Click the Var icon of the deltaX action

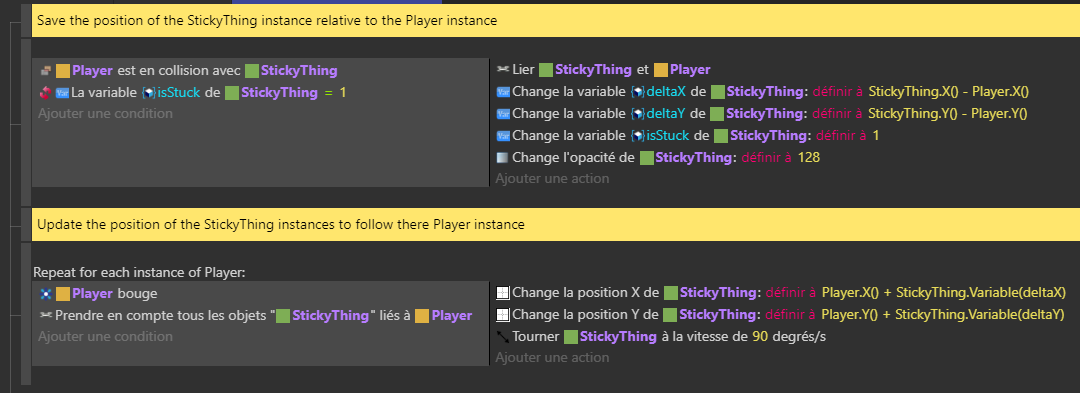(x=503, y=92)
